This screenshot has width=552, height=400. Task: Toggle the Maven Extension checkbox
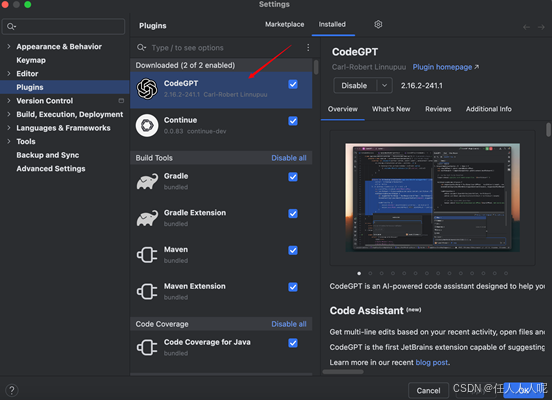coord(293,287)
